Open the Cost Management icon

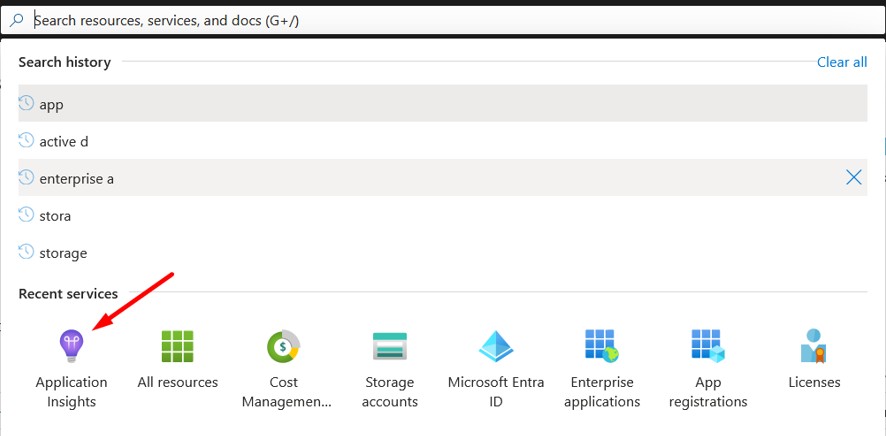coord(284,346)
